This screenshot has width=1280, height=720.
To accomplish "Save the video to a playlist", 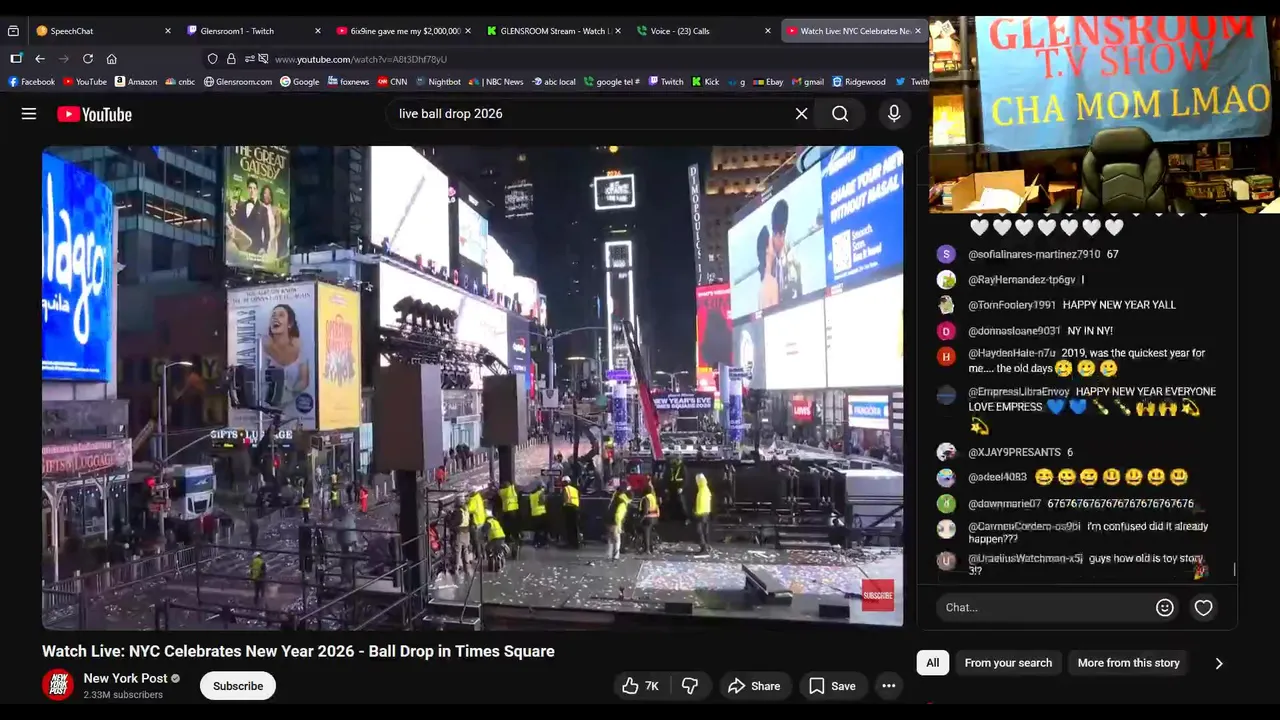I will pyautogui.click(x=832, y=686).
